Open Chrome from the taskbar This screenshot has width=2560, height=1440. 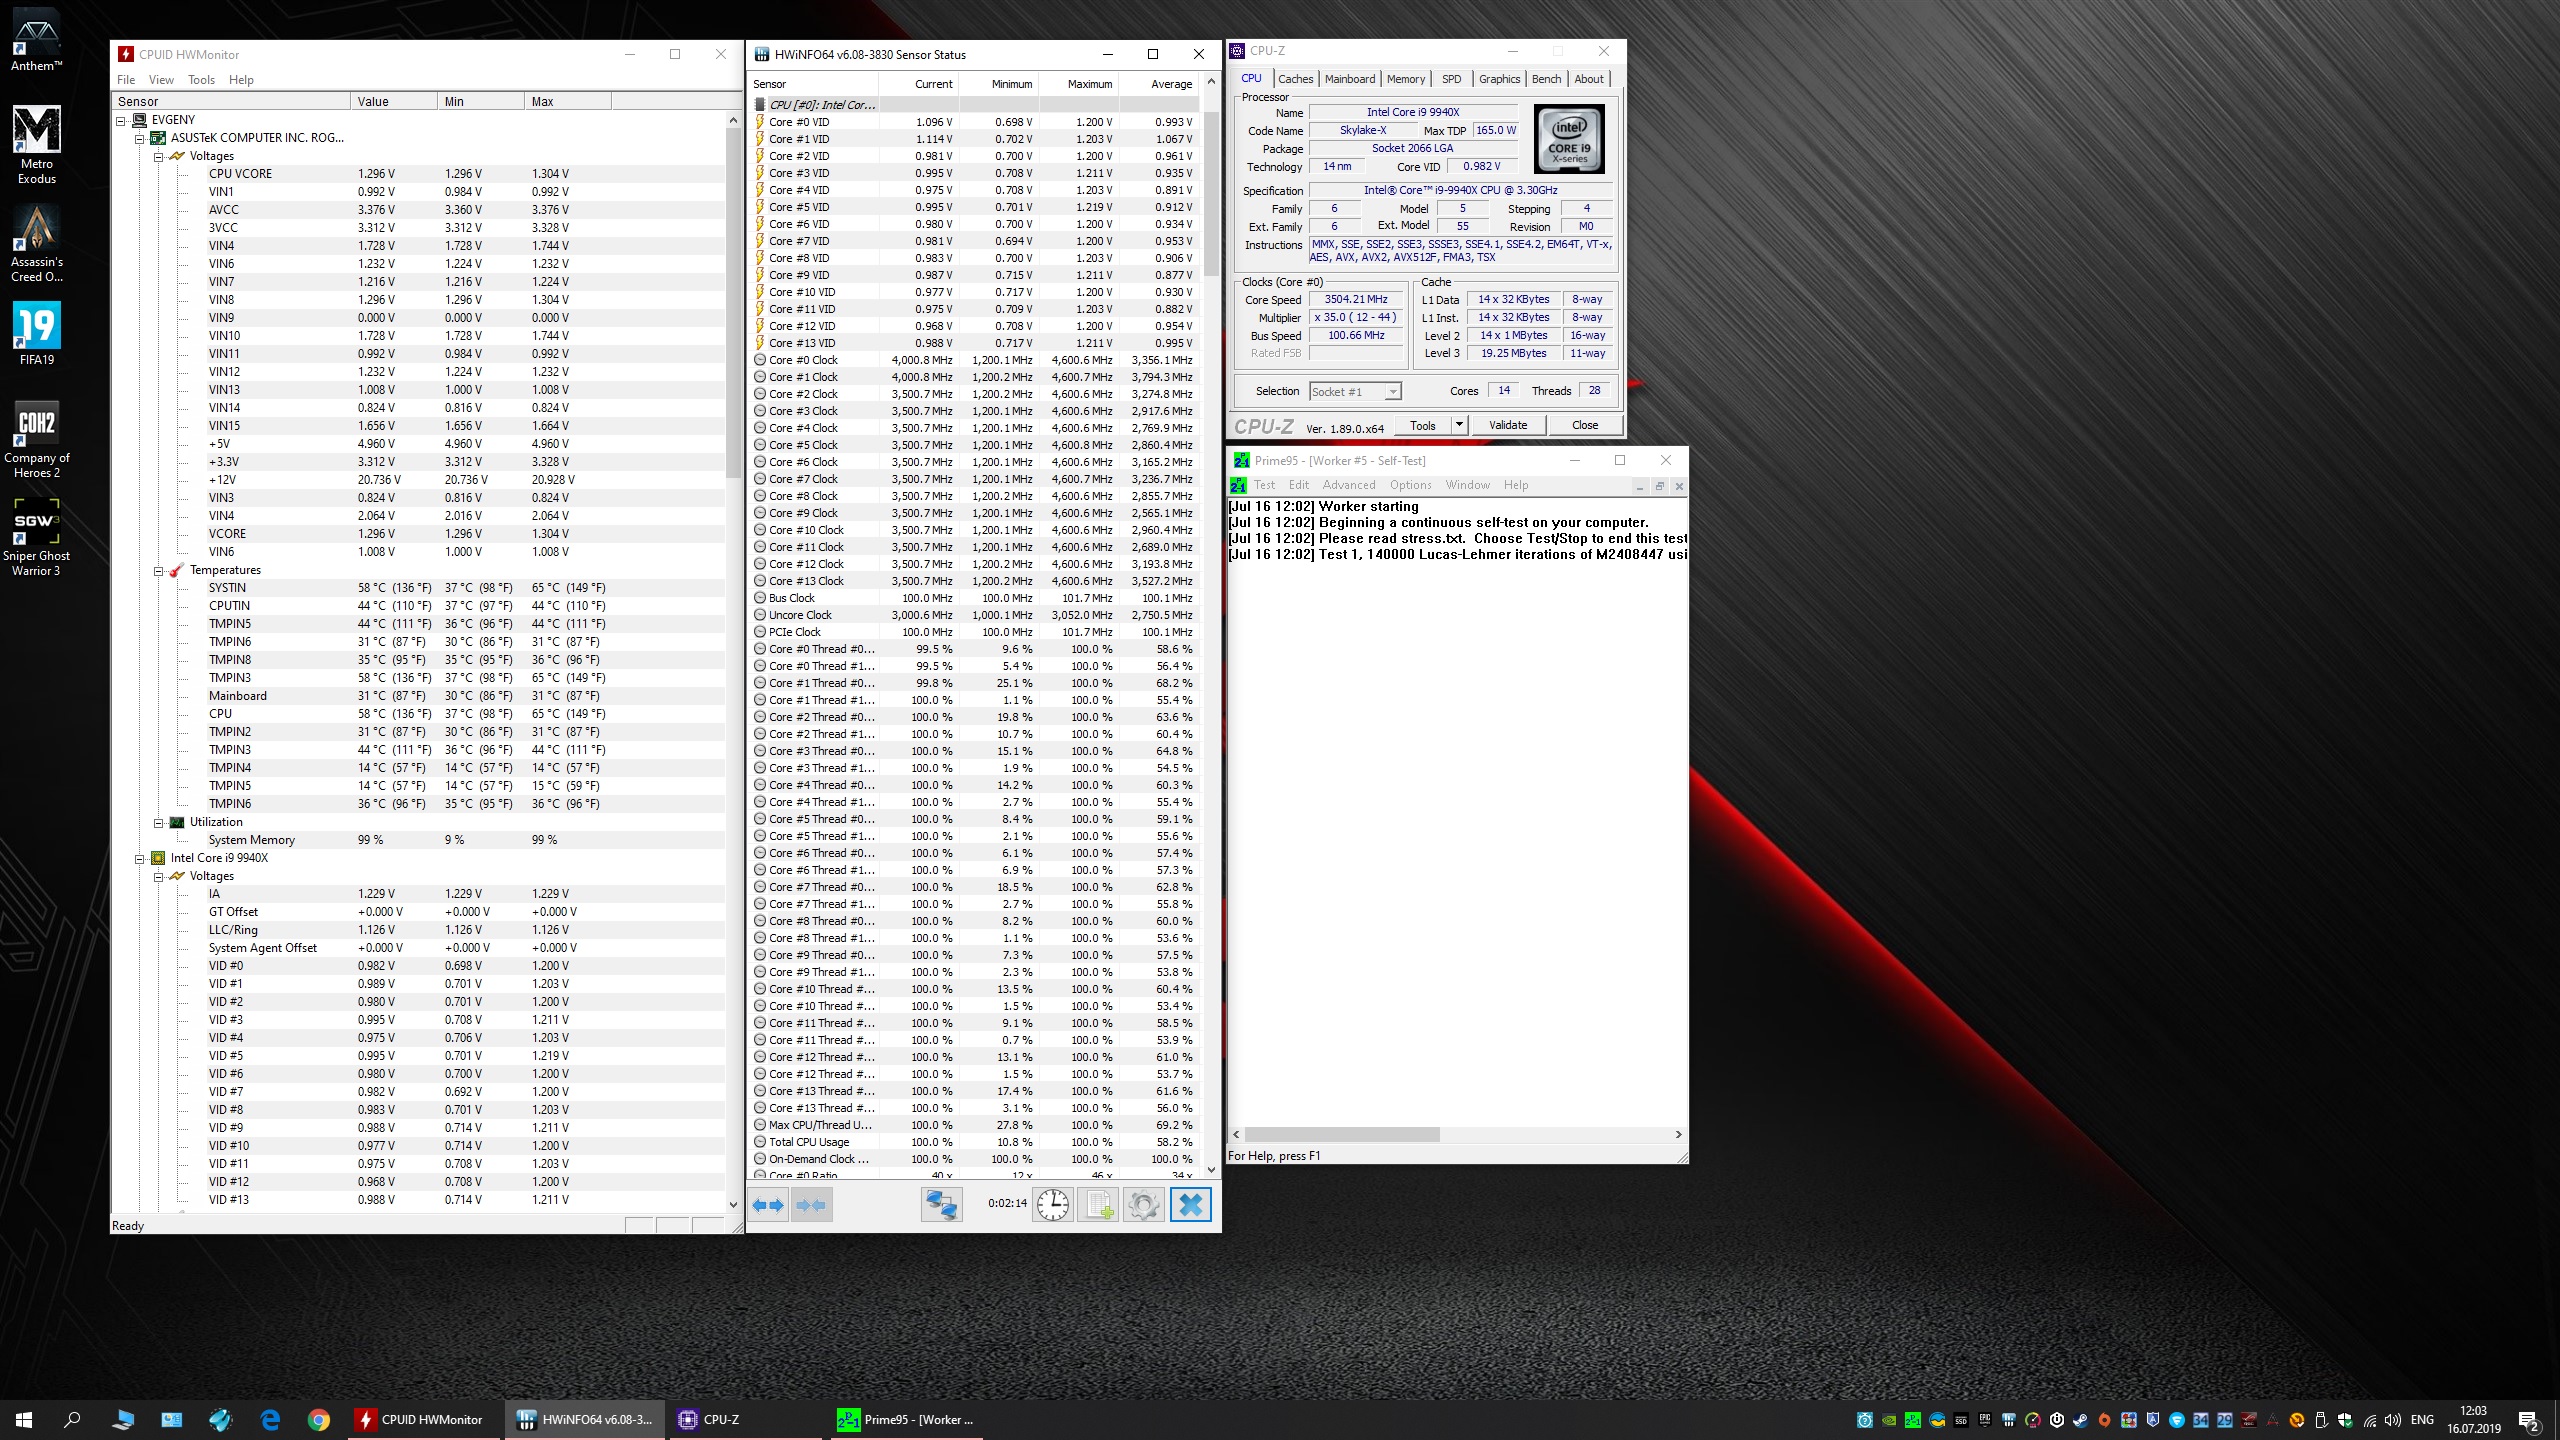click(x=318, y=1420)
